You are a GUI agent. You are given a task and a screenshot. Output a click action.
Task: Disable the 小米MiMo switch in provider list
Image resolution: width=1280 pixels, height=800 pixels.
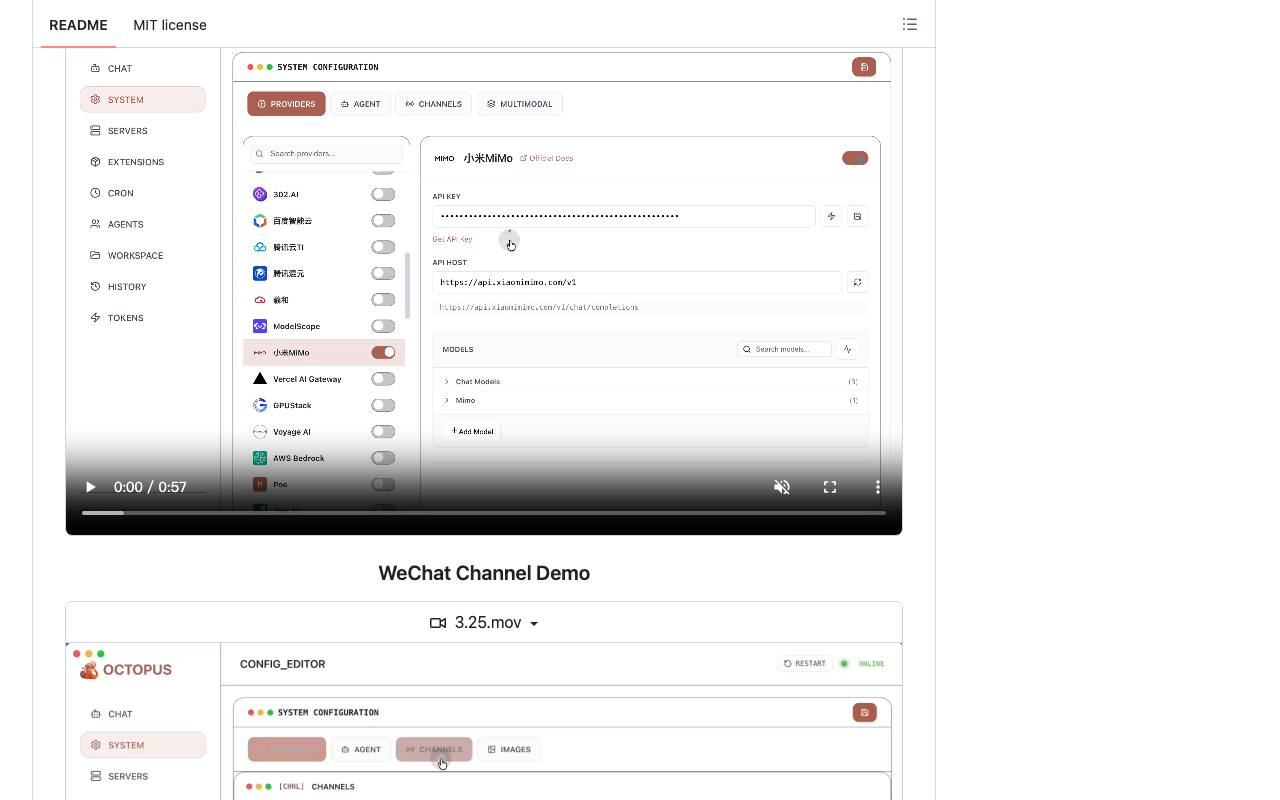click(x=383, y=352)
